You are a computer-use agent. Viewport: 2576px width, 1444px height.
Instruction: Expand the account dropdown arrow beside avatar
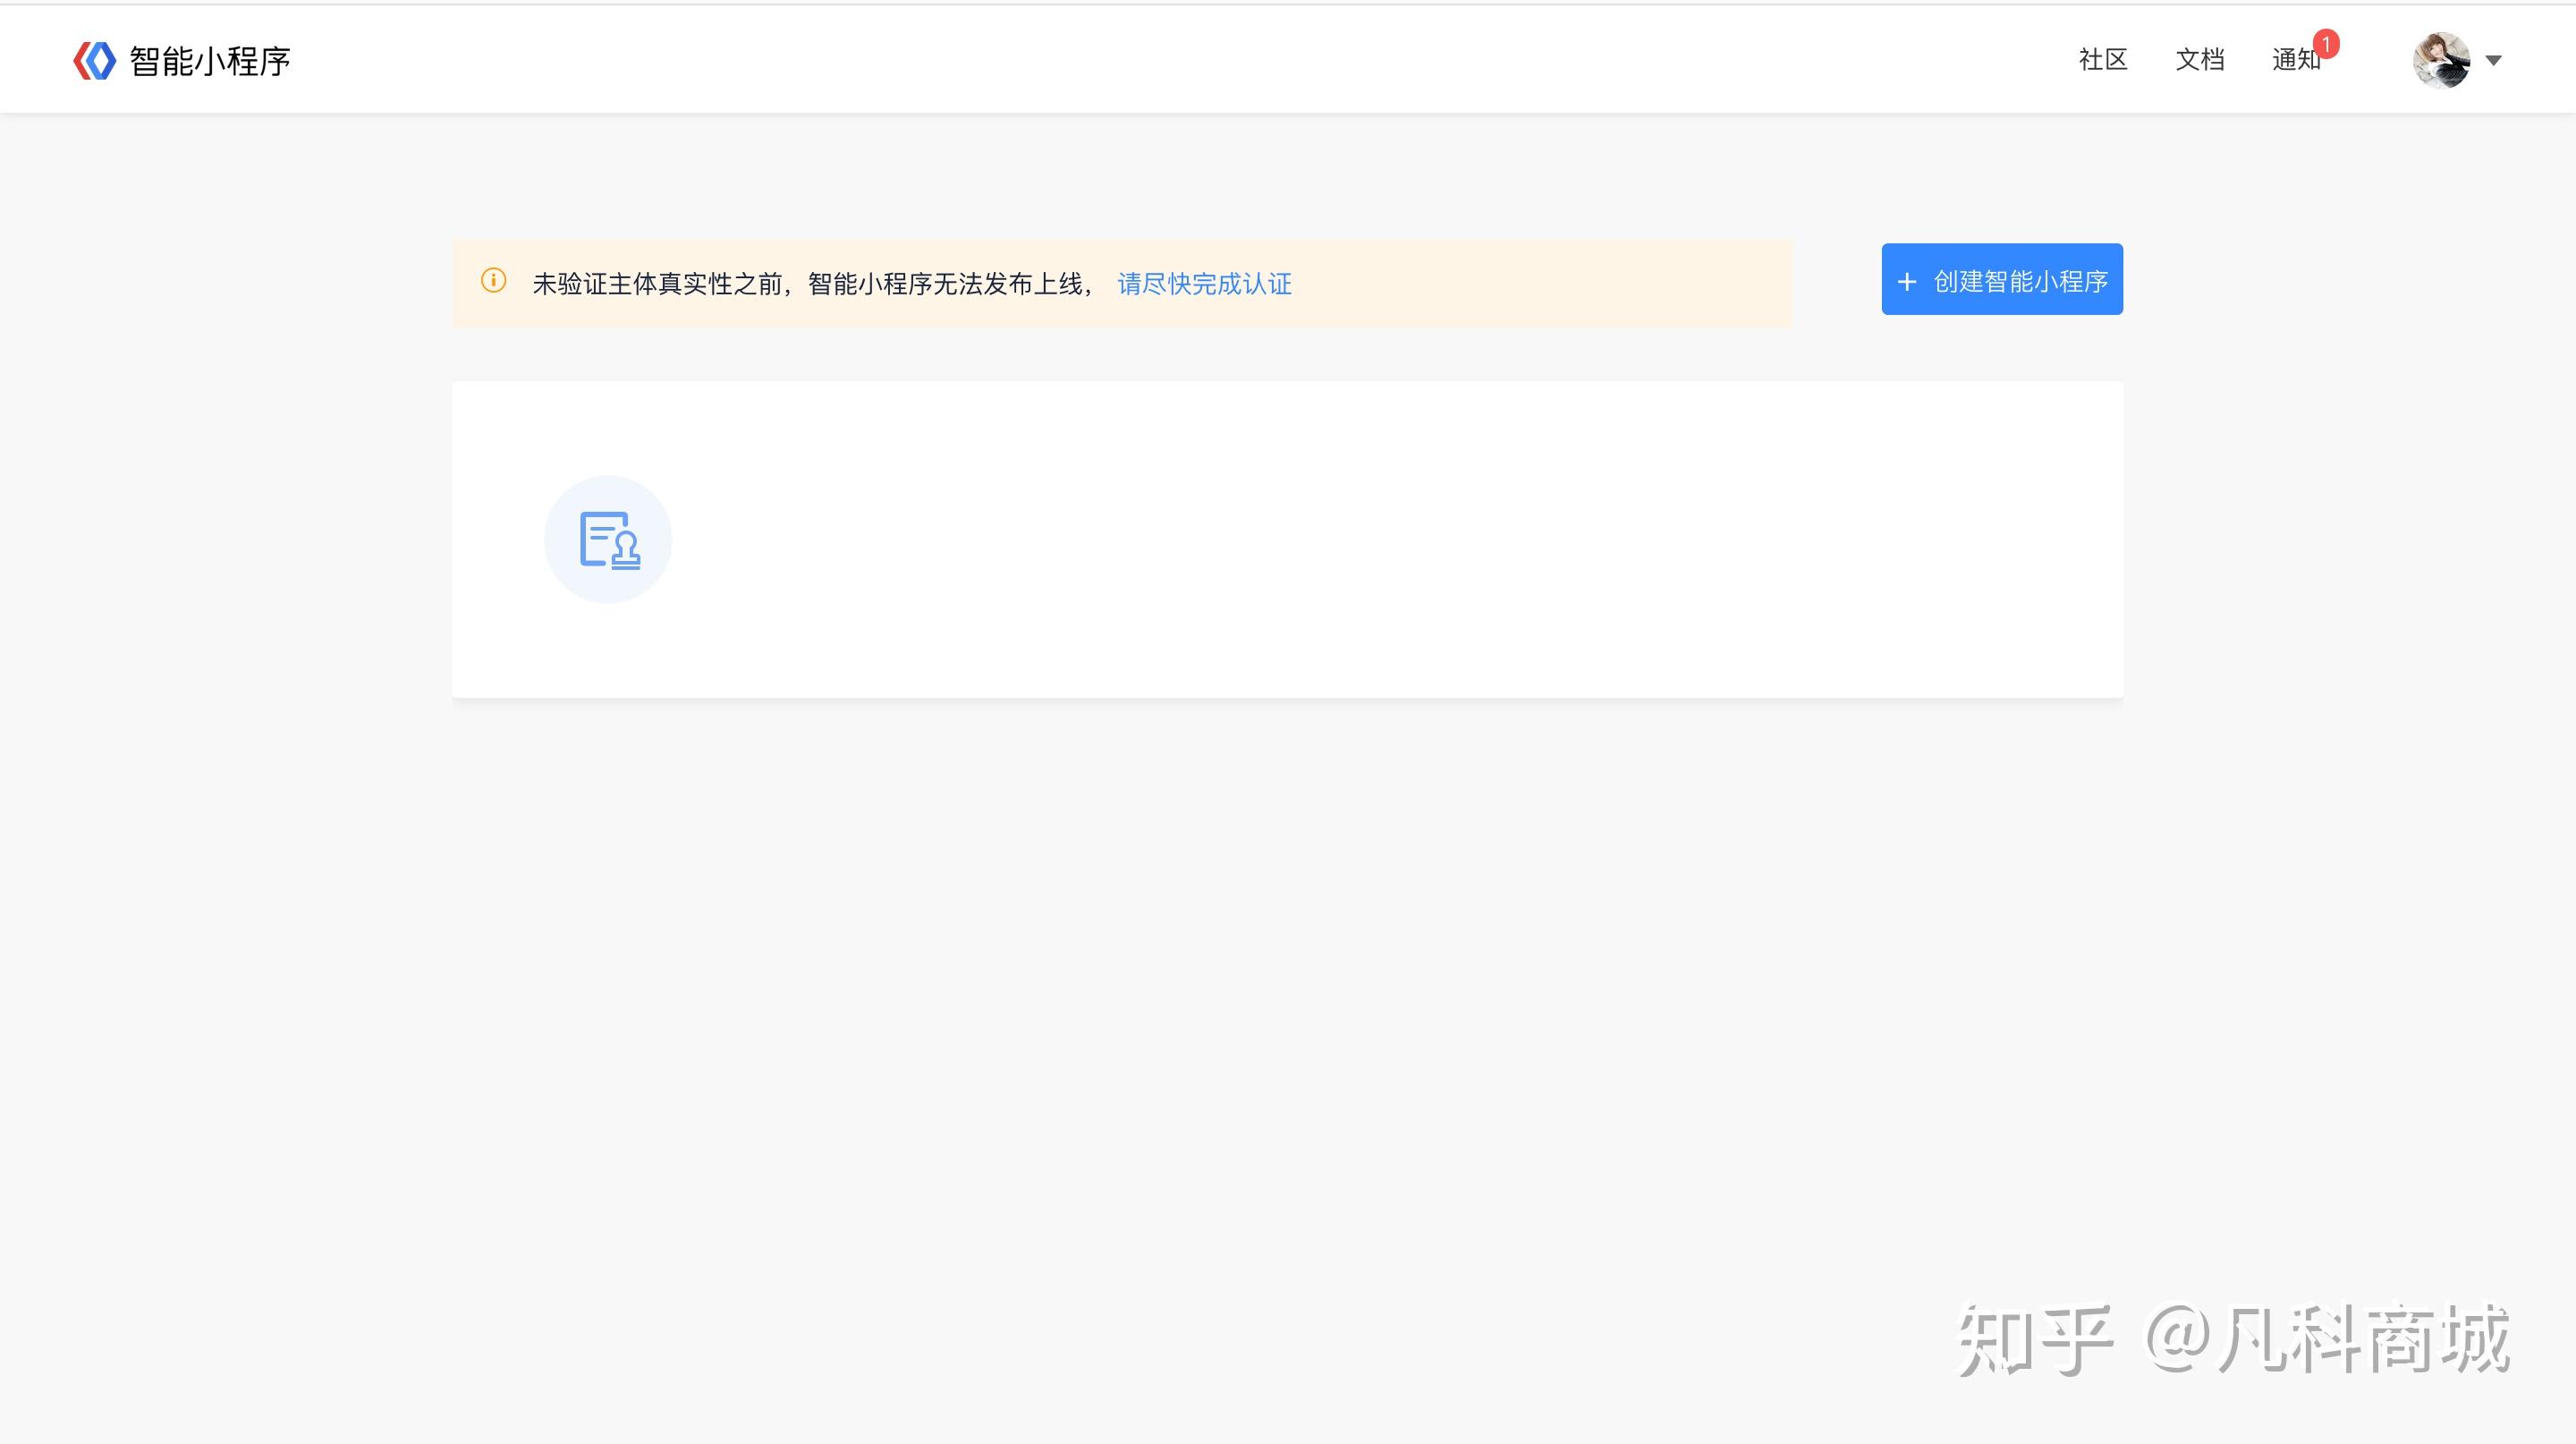click(2494, 60)
